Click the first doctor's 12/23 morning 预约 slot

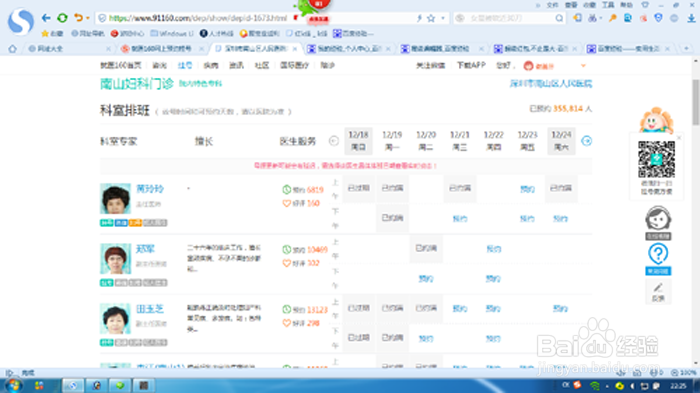click(527, 189)
